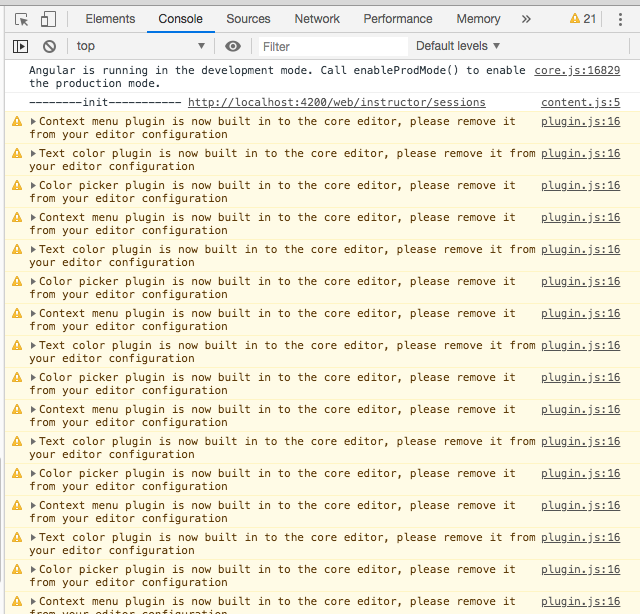
Task: Expand the first Color picker plugin warning
Action: [33, 185]
